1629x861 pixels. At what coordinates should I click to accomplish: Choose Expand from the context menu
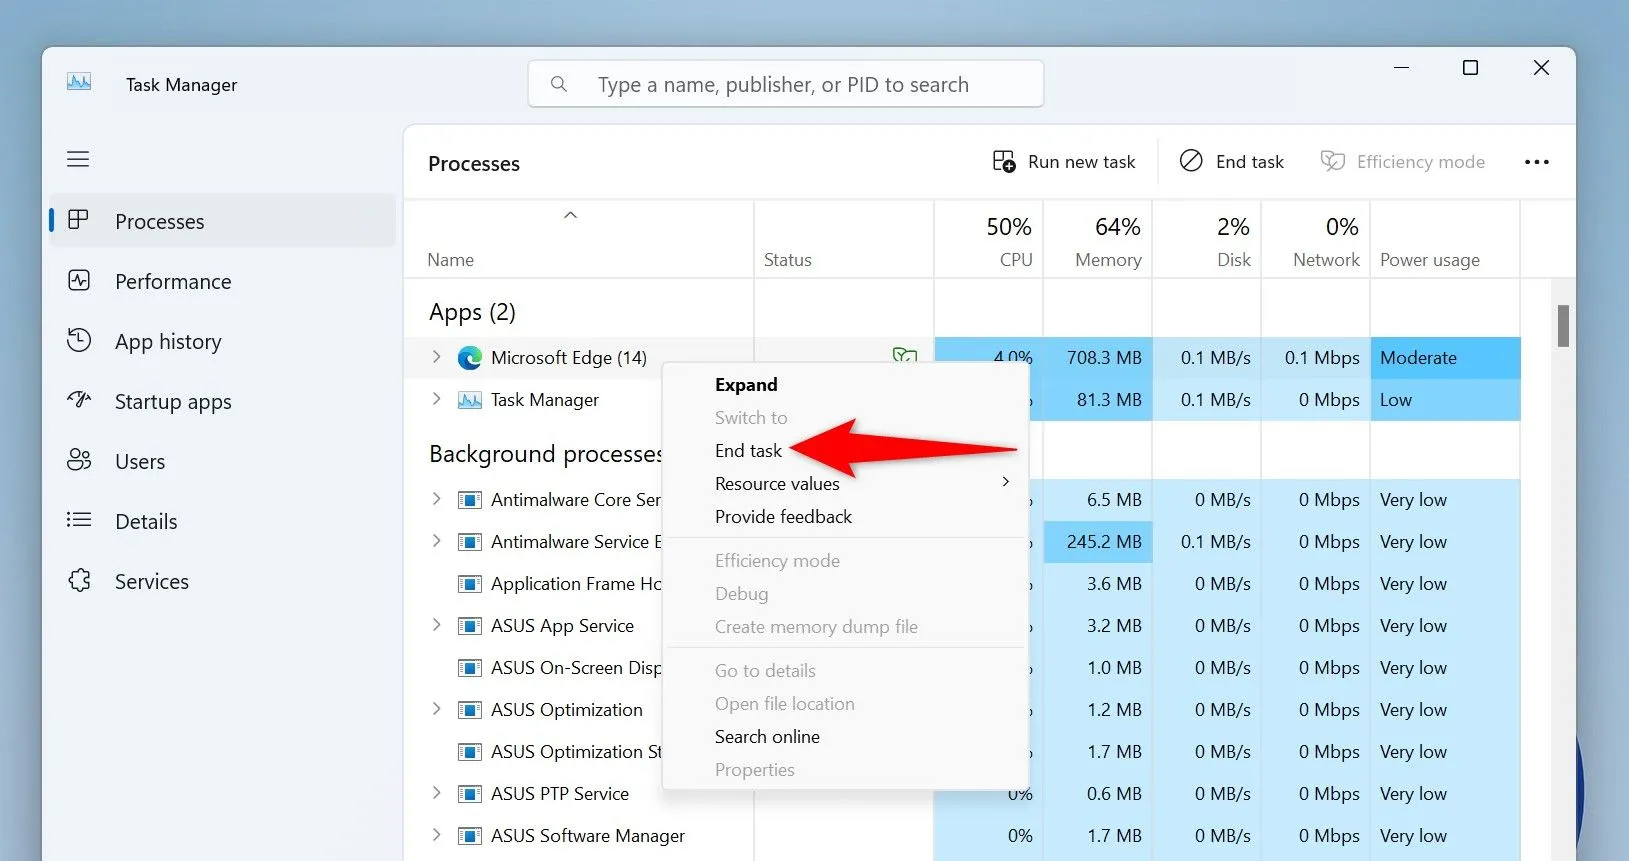click(846, 385)
